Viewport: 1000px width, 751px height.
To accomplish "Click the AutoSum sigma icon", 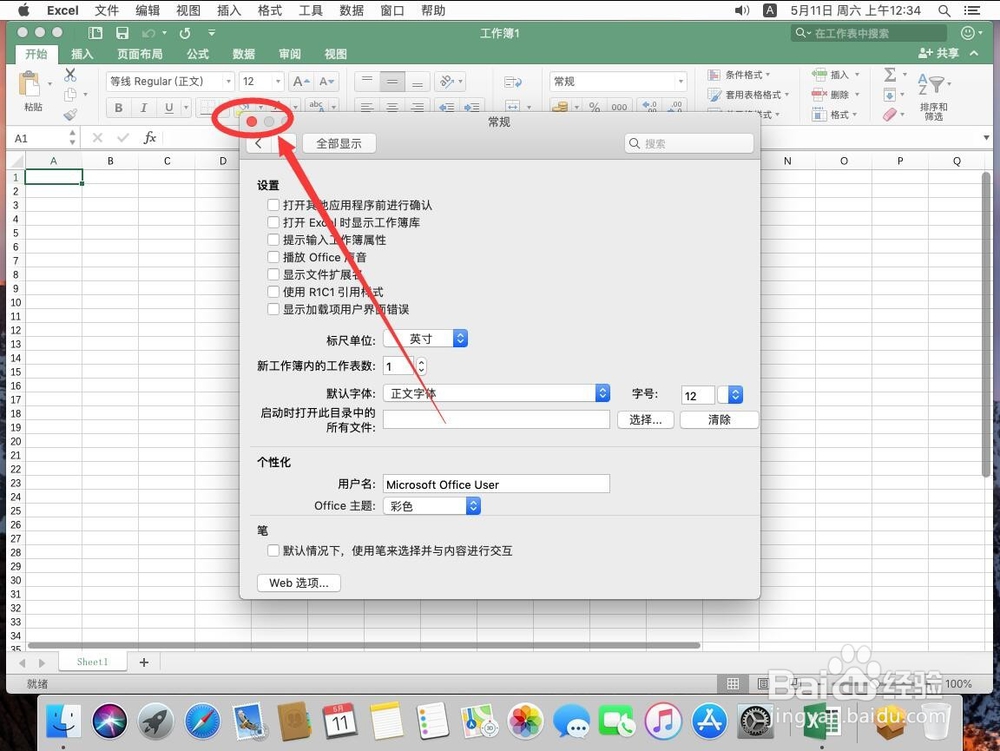I will tap(890, 75).
